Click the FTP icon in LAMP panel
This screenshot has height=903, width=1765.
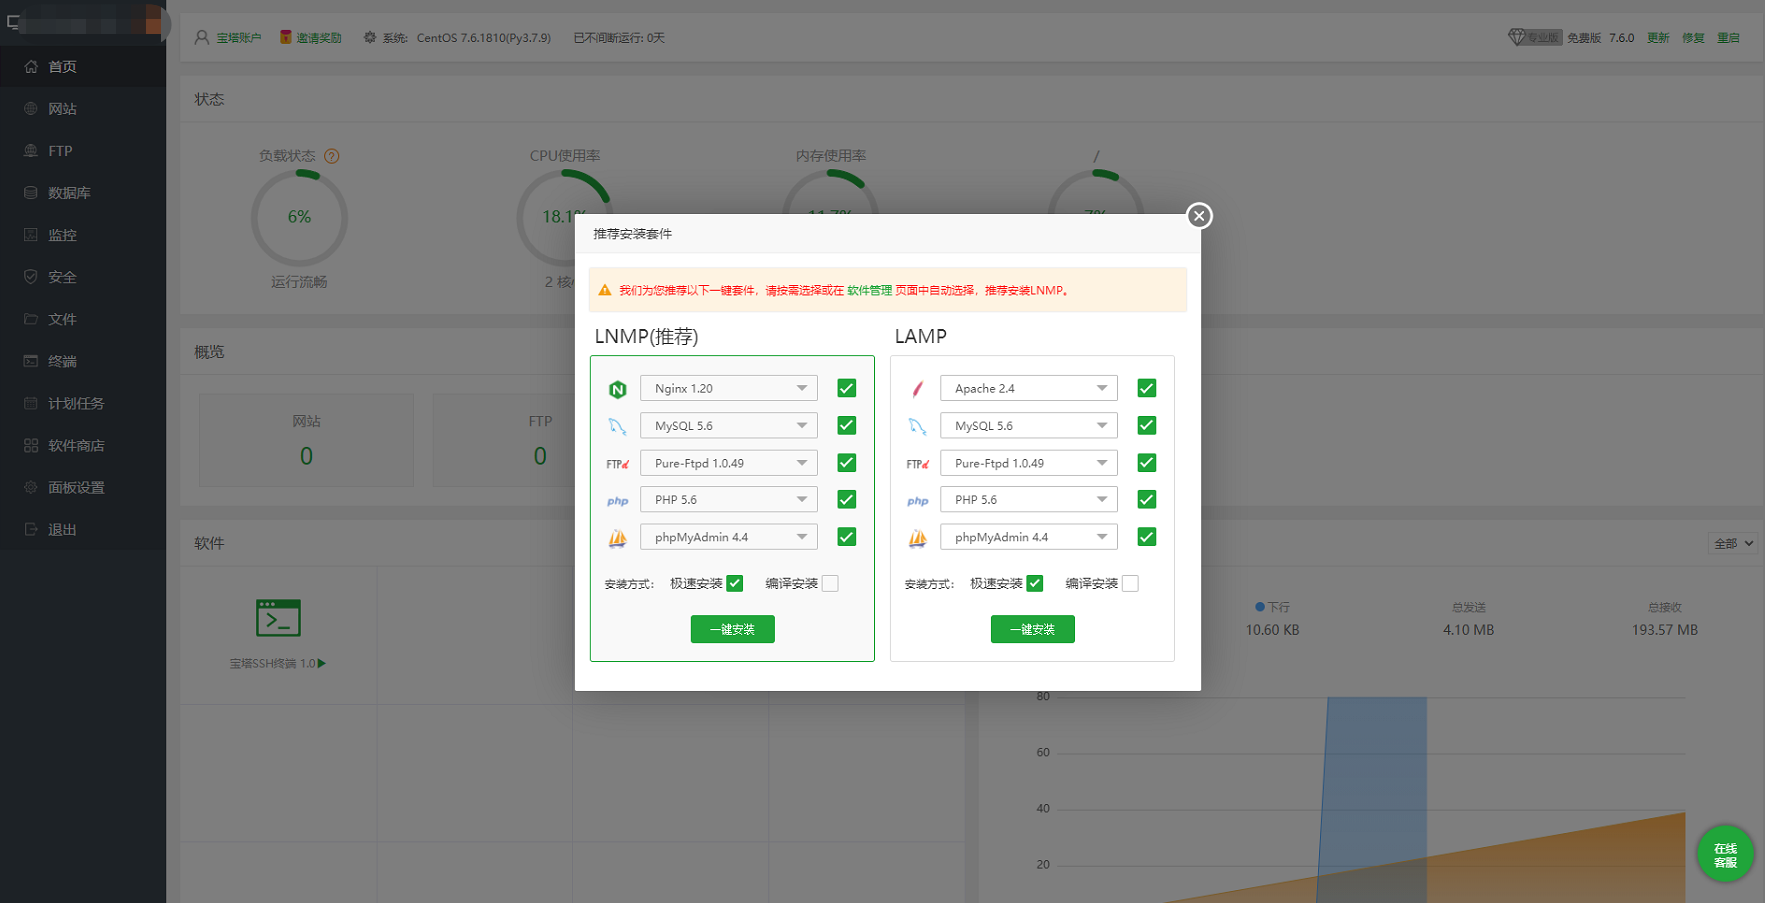pyautogui.click(x=918, y=464)
